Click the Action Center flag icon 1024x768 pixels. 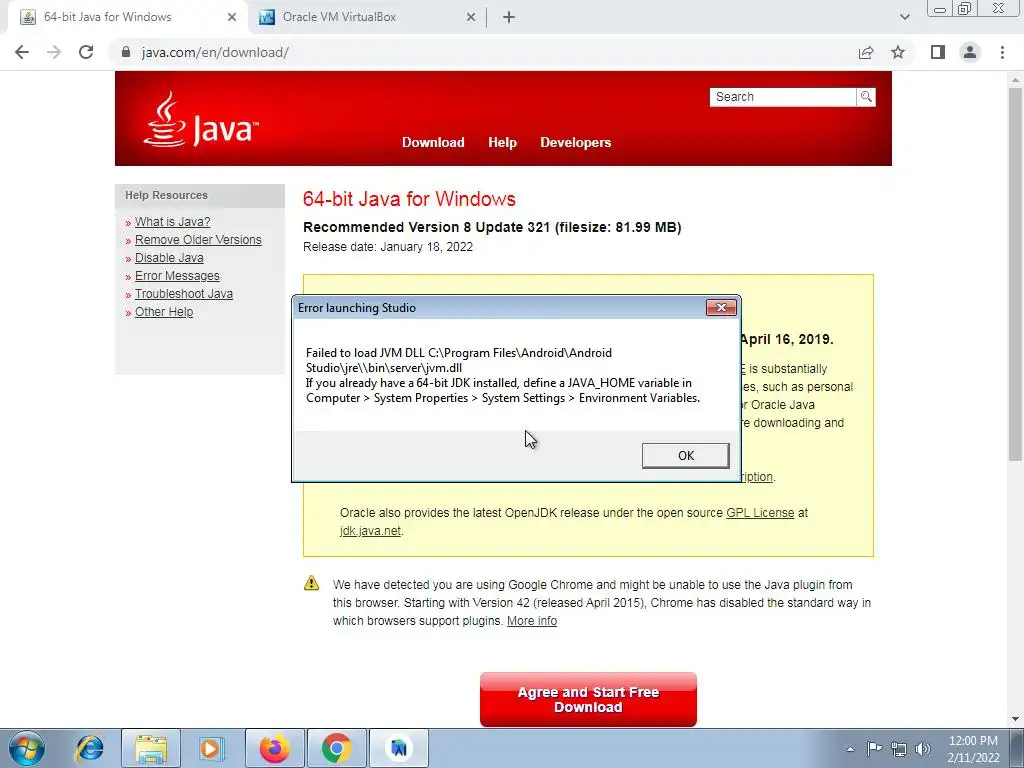tap(874, 748)
